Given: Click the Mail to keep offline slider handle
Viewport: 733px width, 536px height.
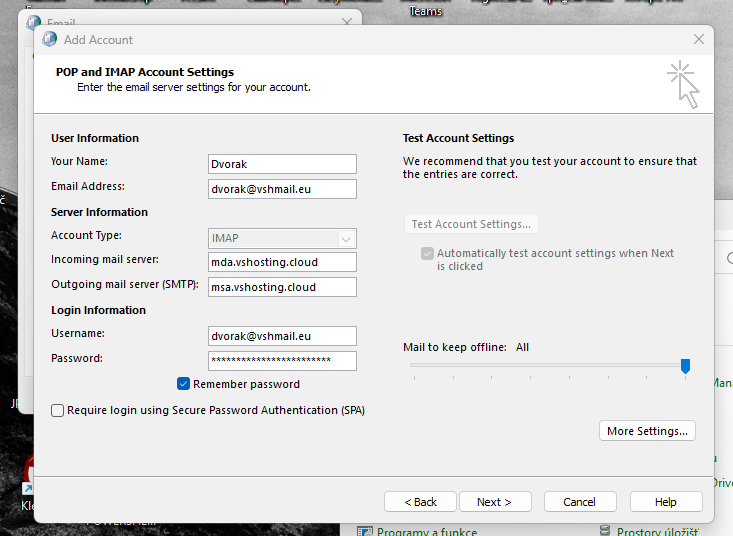Looking at the screenshot, I should click(x=685, y=366).
